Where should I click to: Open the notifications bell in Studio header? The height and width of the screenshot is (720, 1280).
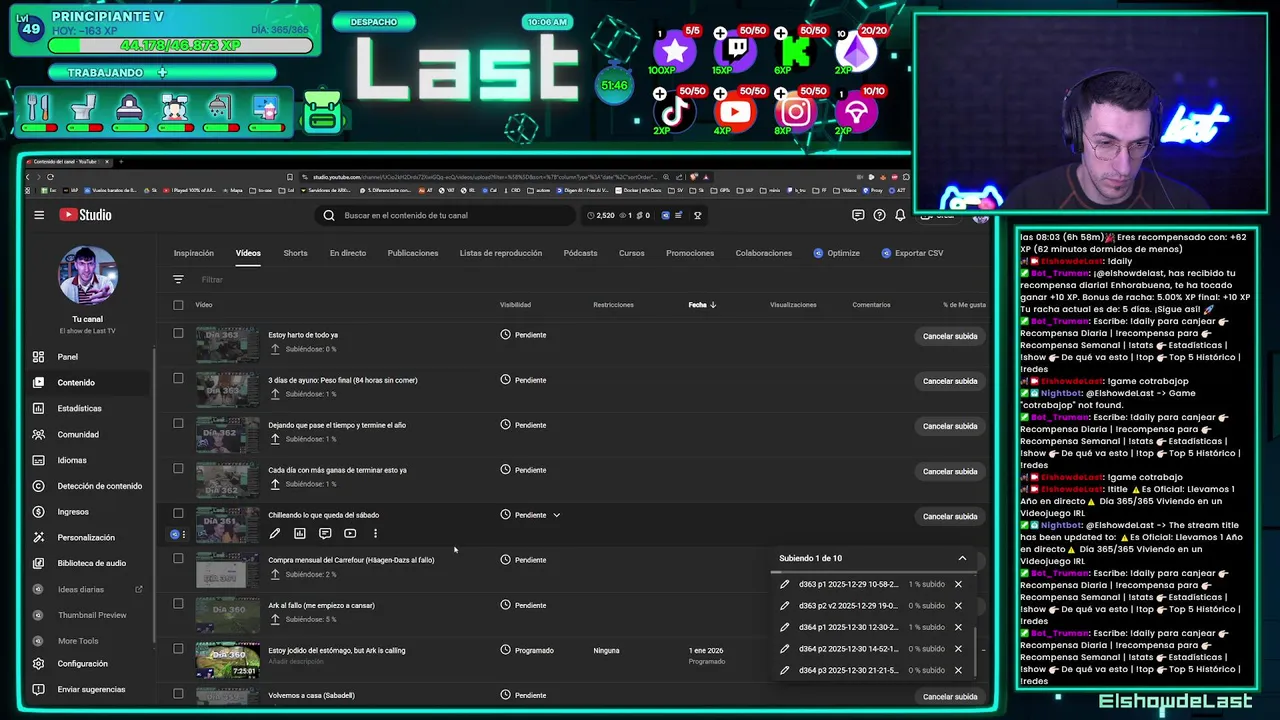tap(900, 215)
